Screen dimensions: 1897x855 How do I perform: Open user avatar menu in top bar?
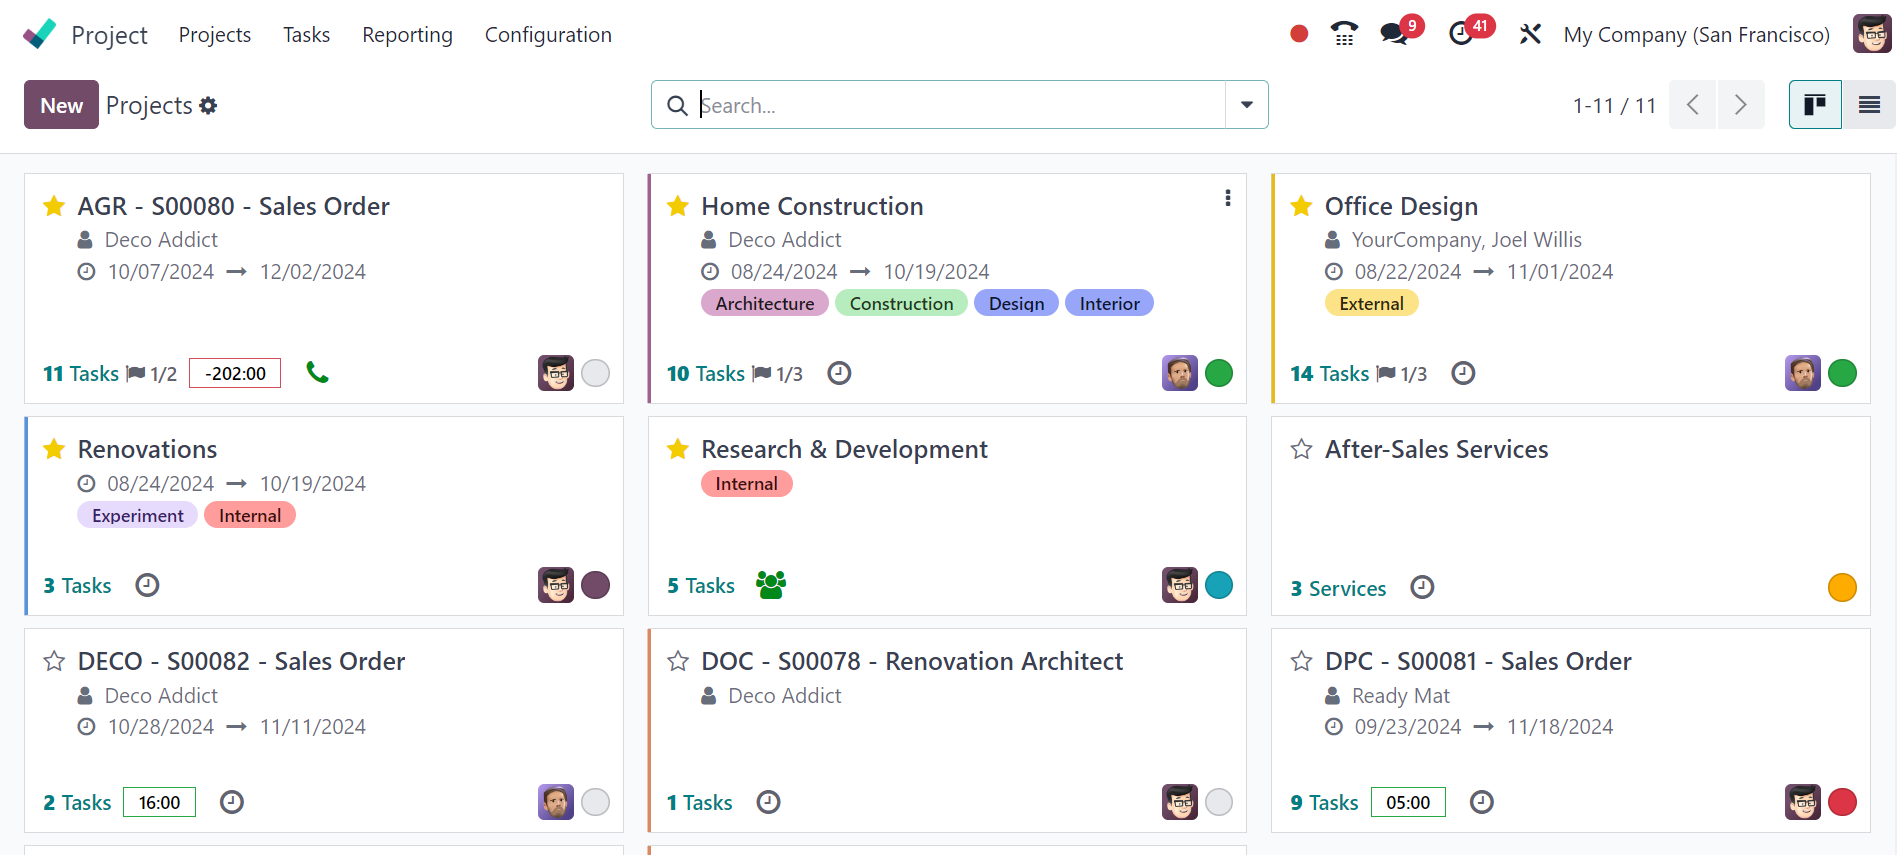(x=1872, y=34)
